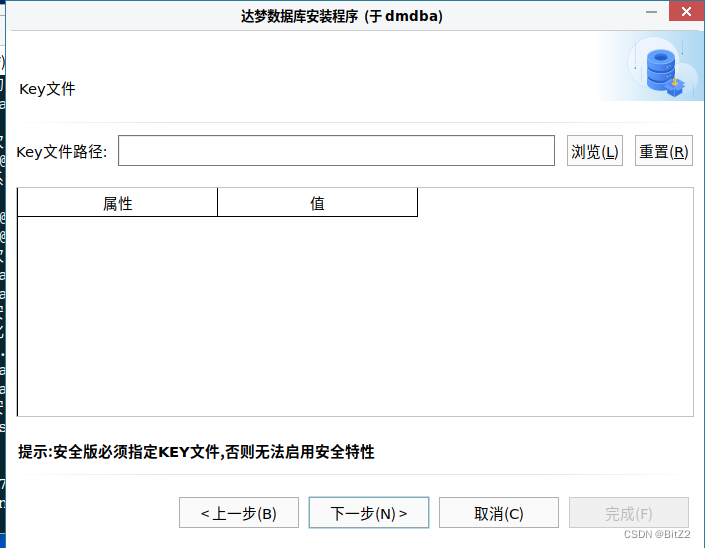Click the Key文件 page heading
This screenshot has width=705, height=548.
click(47, 89)
